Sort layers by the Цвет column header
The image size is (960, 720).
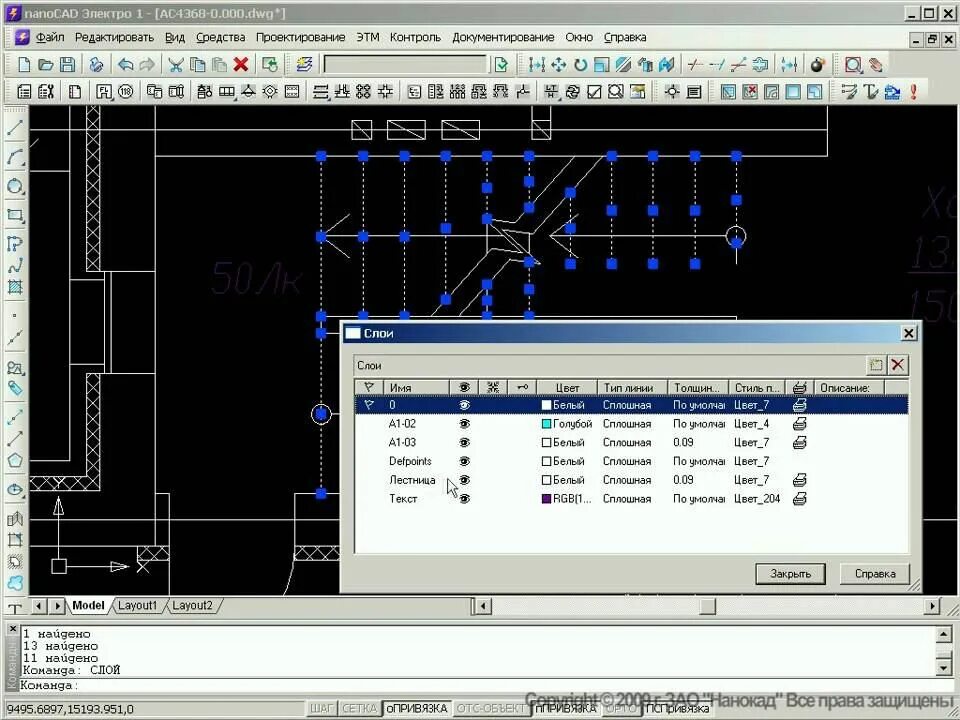point(567,388)
